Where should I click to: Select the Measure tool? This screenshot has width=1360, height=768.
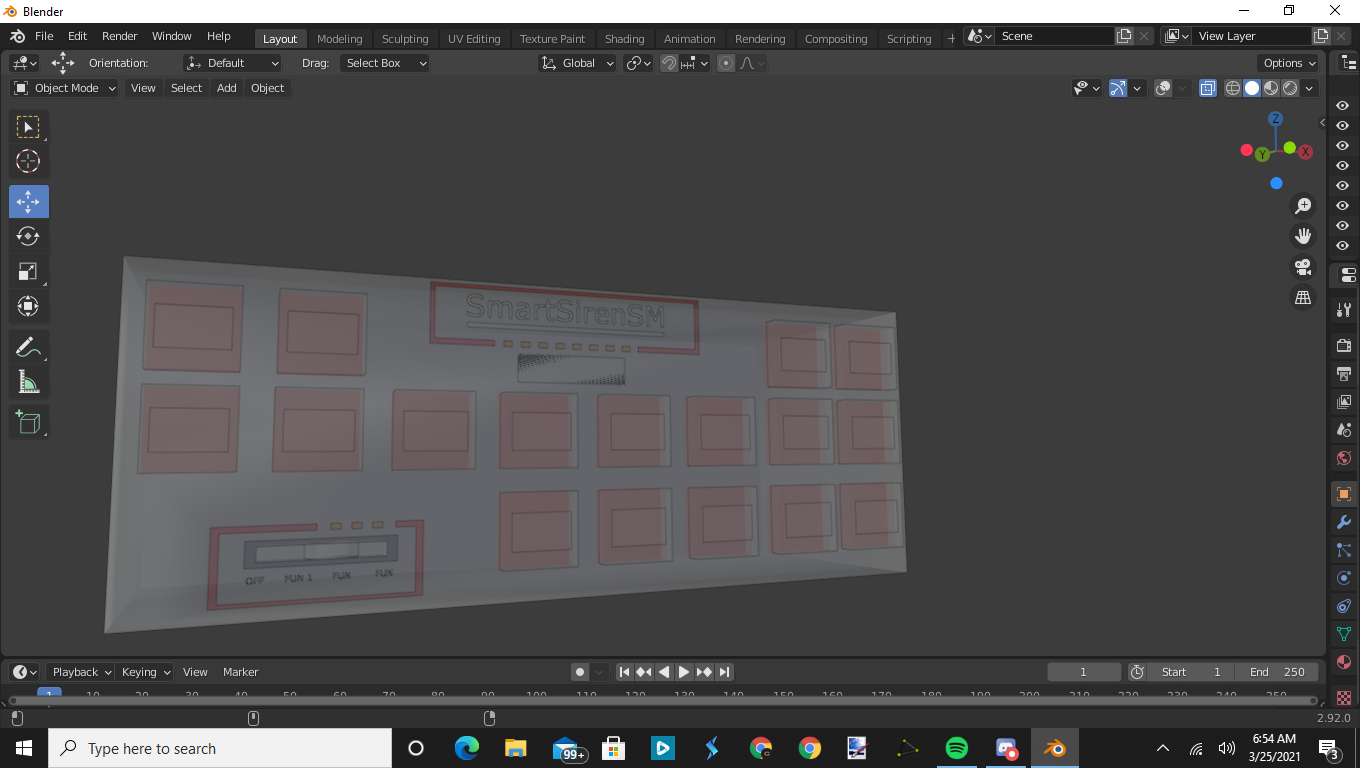(x=28, y=382)
